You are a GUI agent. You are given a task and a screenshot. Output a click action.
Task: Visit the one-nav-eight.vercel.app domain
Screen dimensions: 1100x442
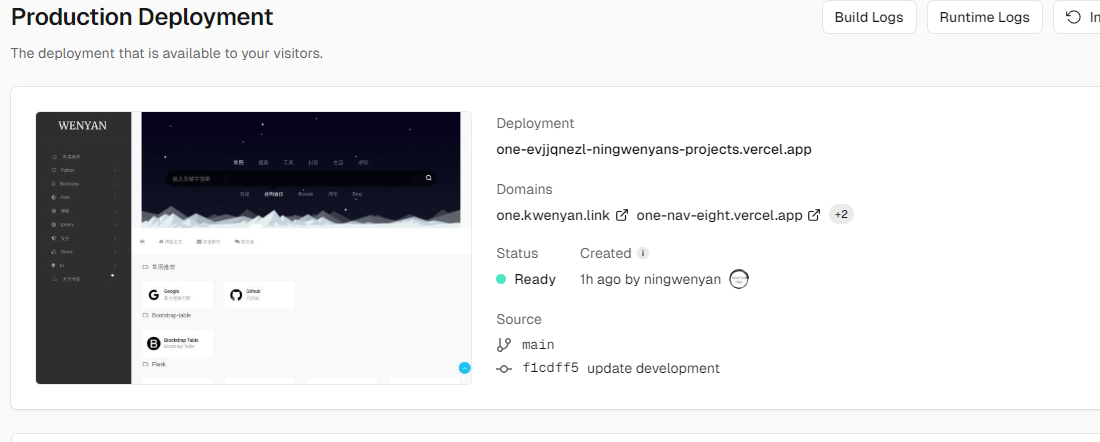(x=719, y=215)
